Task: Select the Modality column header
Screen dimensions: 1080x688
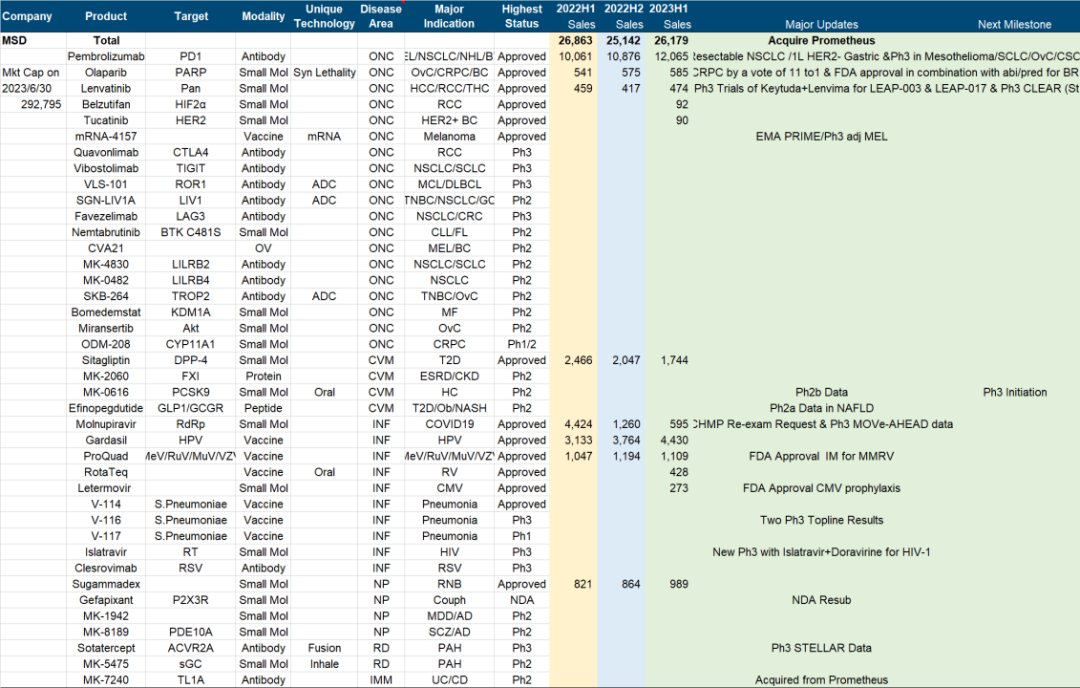Action: 263,16
